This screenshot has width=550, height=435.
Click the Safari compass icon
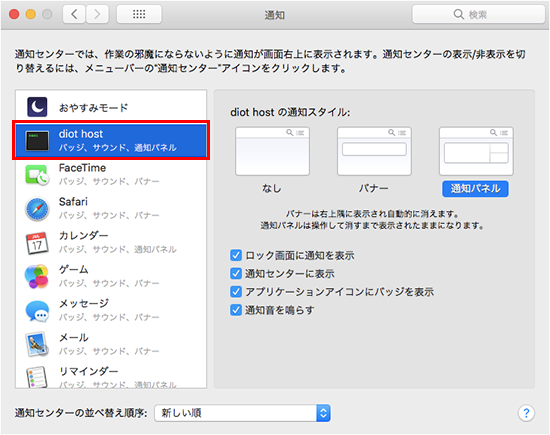coord(37,208)
